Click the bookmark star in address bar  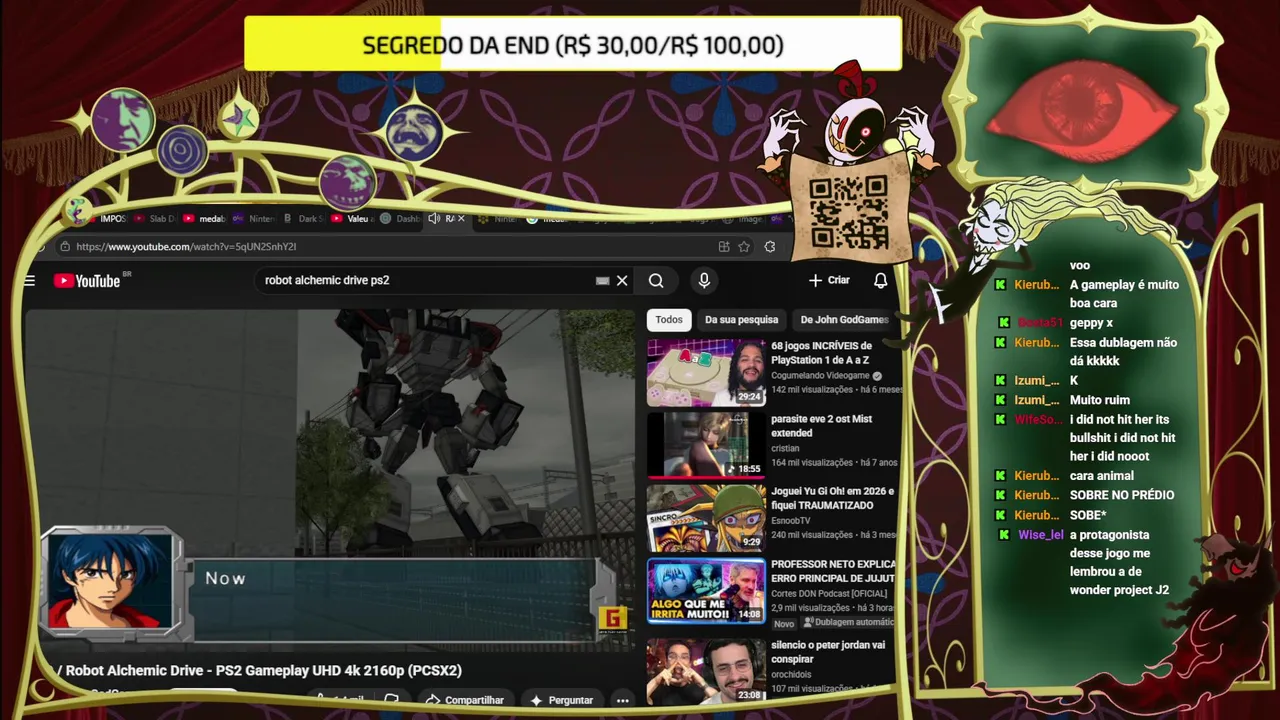[744, 247]
